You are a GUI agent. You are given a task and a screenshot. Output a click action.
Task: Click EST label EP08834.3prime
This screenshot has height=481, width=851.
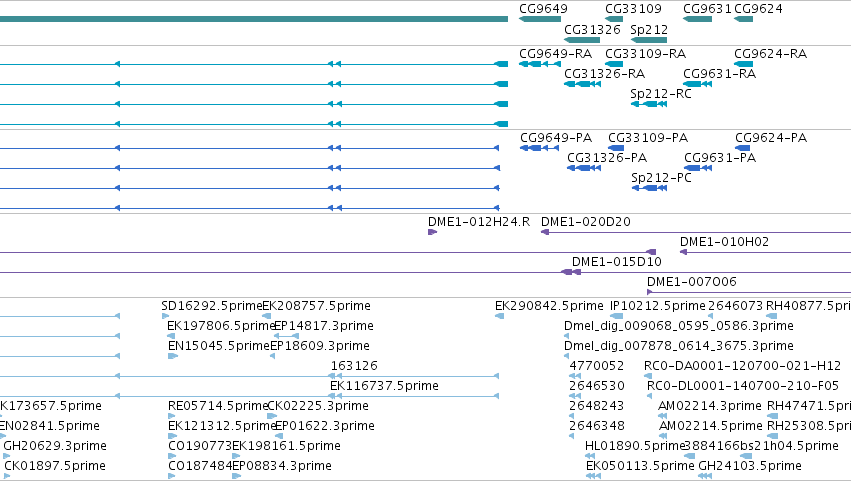(x=282, y=466)
